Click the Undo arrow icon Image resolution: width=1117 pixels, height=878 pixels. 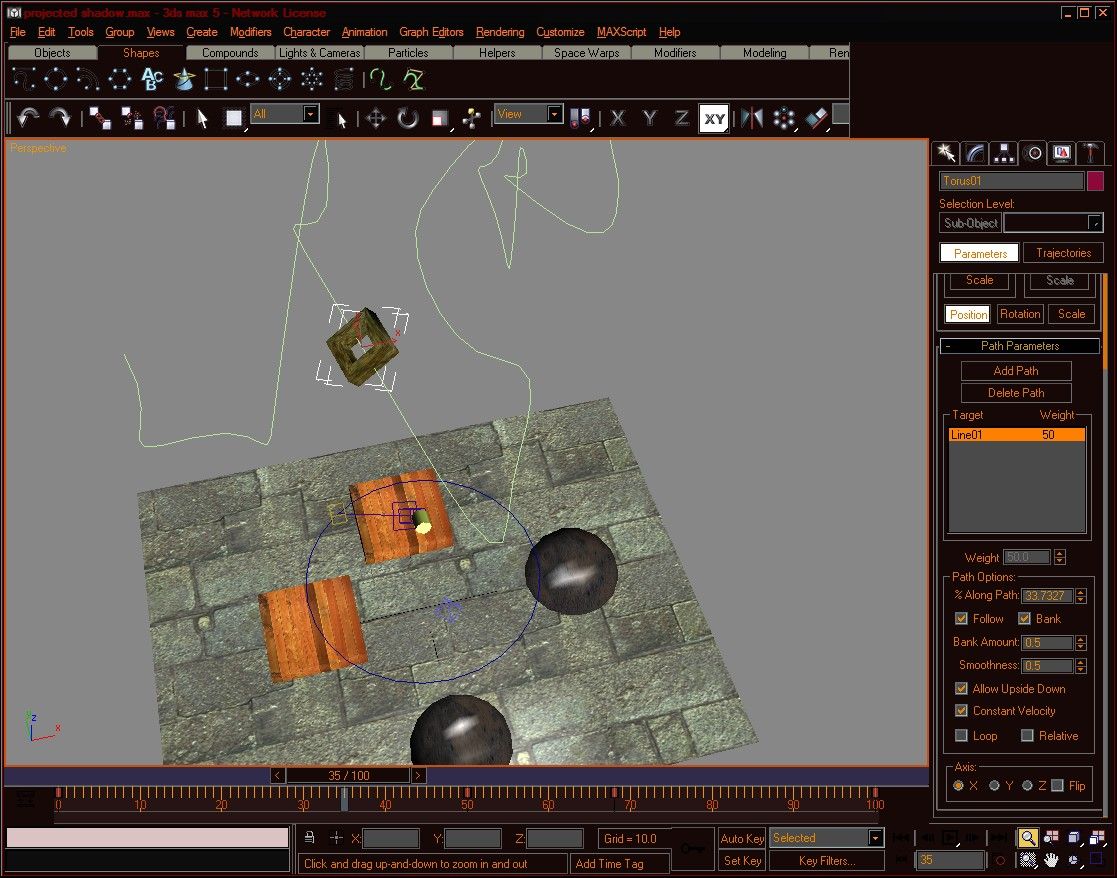click(28, 117)
